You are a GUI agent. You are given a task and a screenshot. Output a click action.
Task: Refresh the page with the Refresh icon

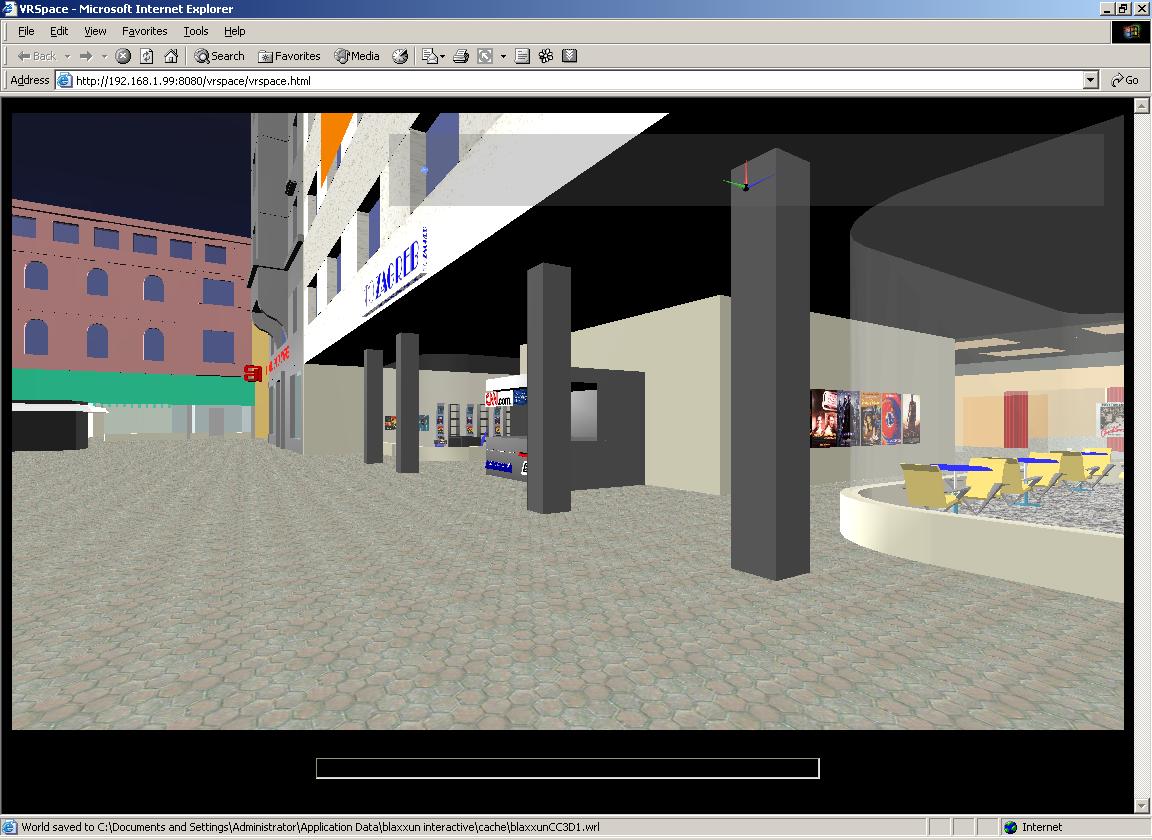click(147, 56)
